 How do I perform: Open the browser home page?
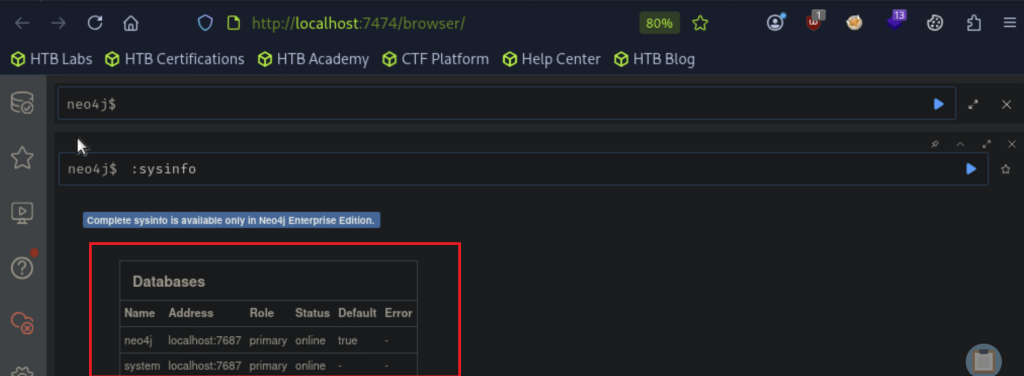click(131, 24)
